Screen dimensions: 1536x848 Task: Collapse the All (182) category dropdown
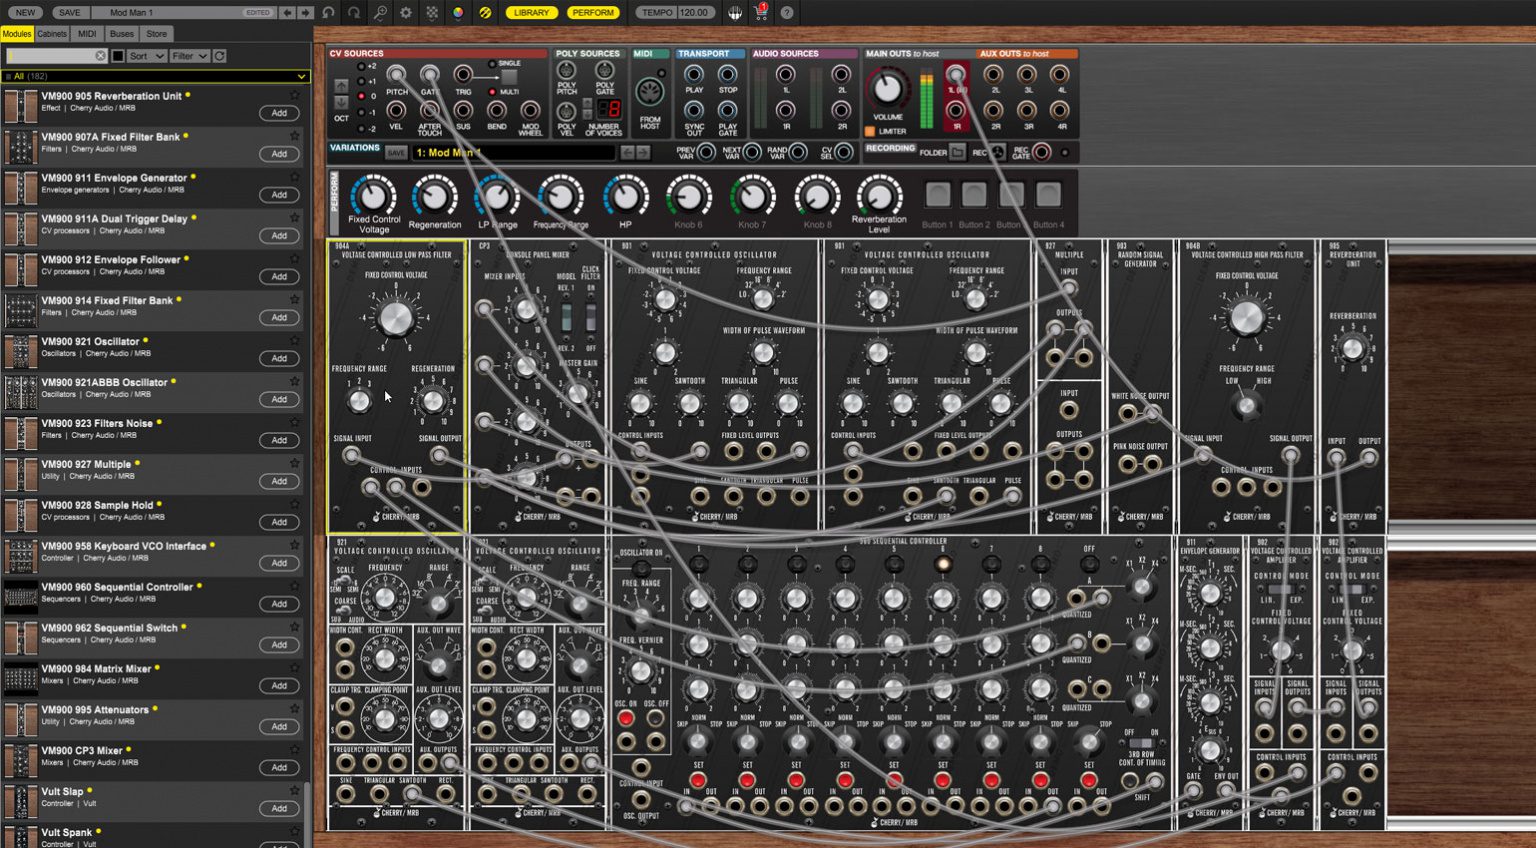(x=299, y=76)
